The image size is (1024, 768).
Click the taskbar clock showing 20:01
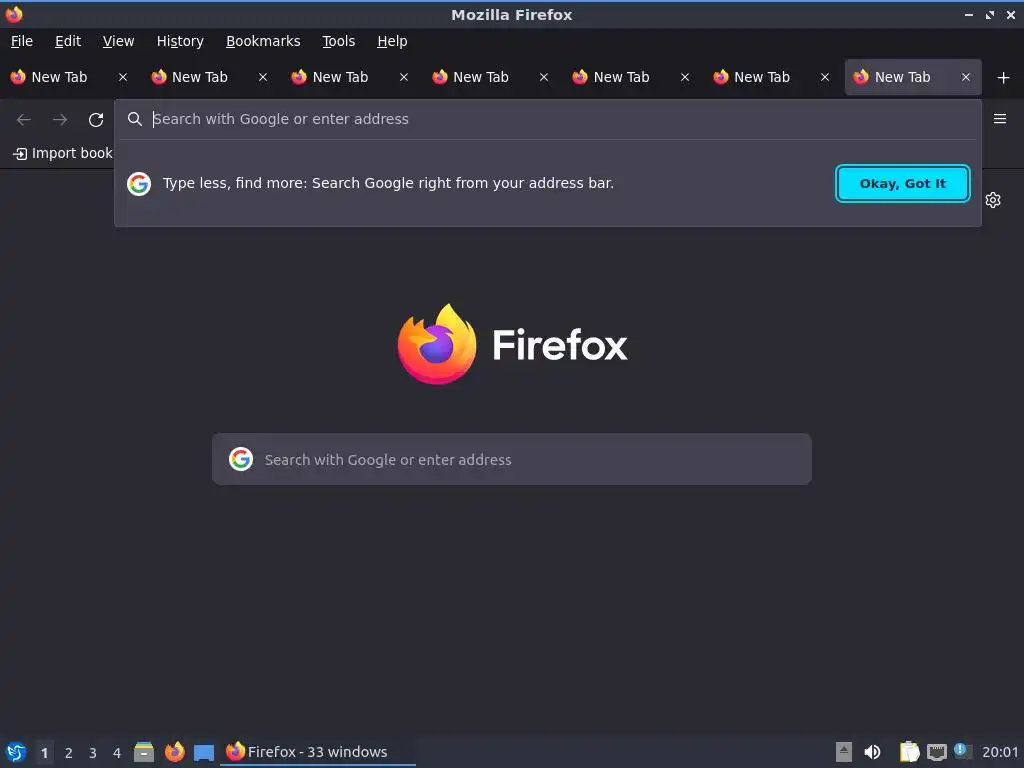pyautogui.click(x=1000, y=752)
